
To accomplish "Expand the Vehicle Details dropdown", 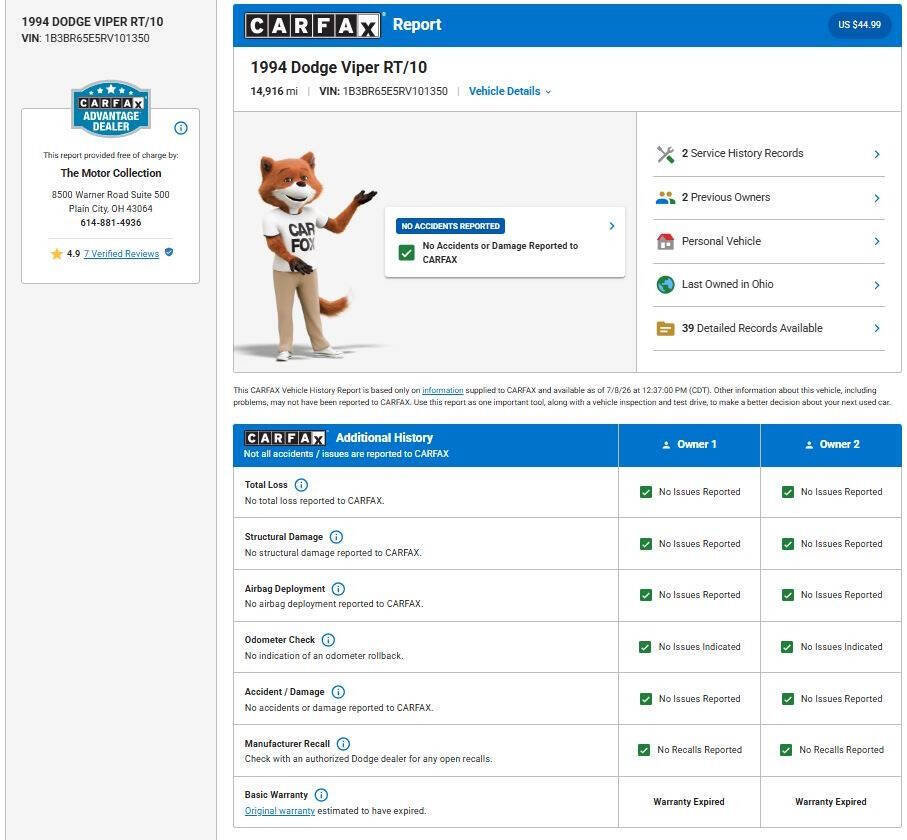I will point(510,91).
